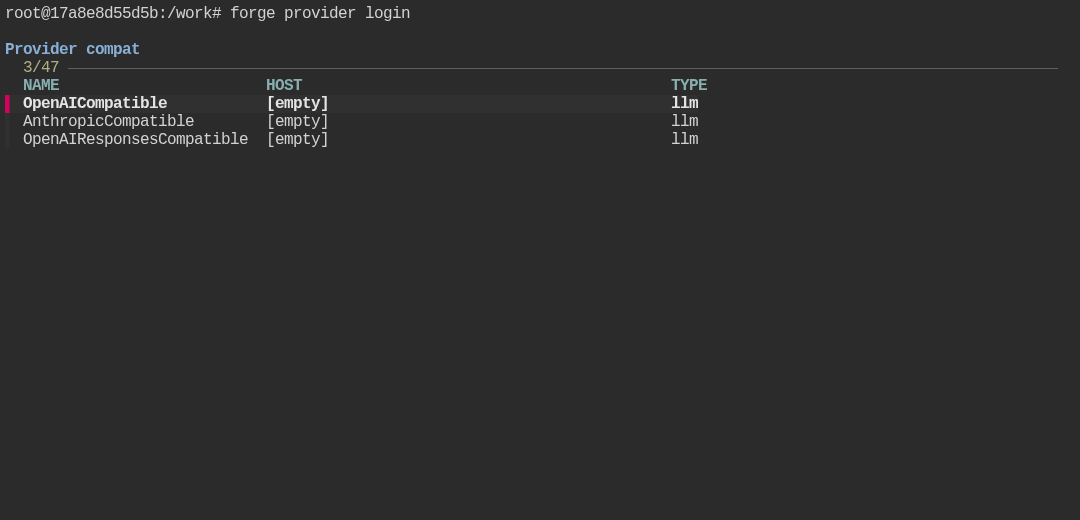Click the [empty] host of OpenAICompatible
Screen dimensions: 1080x520
pyautogui.click(x=298, y=103)
